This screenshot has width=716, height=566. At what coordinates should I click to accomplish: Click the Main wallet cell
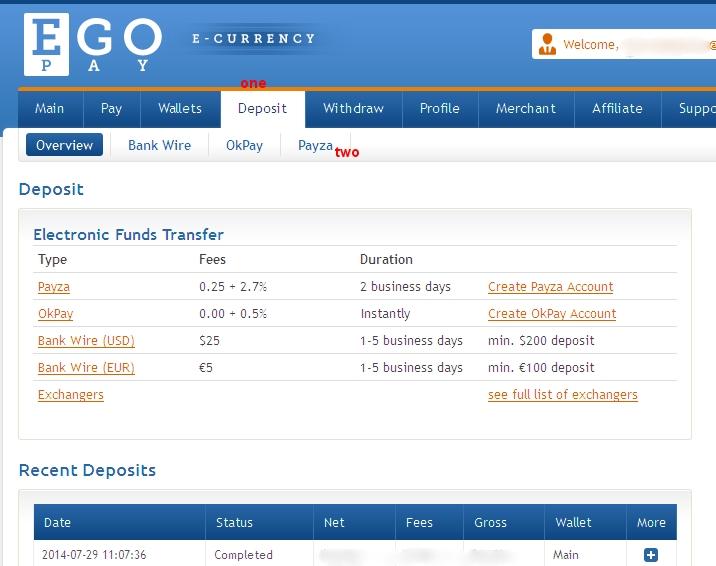coord(566,555)
